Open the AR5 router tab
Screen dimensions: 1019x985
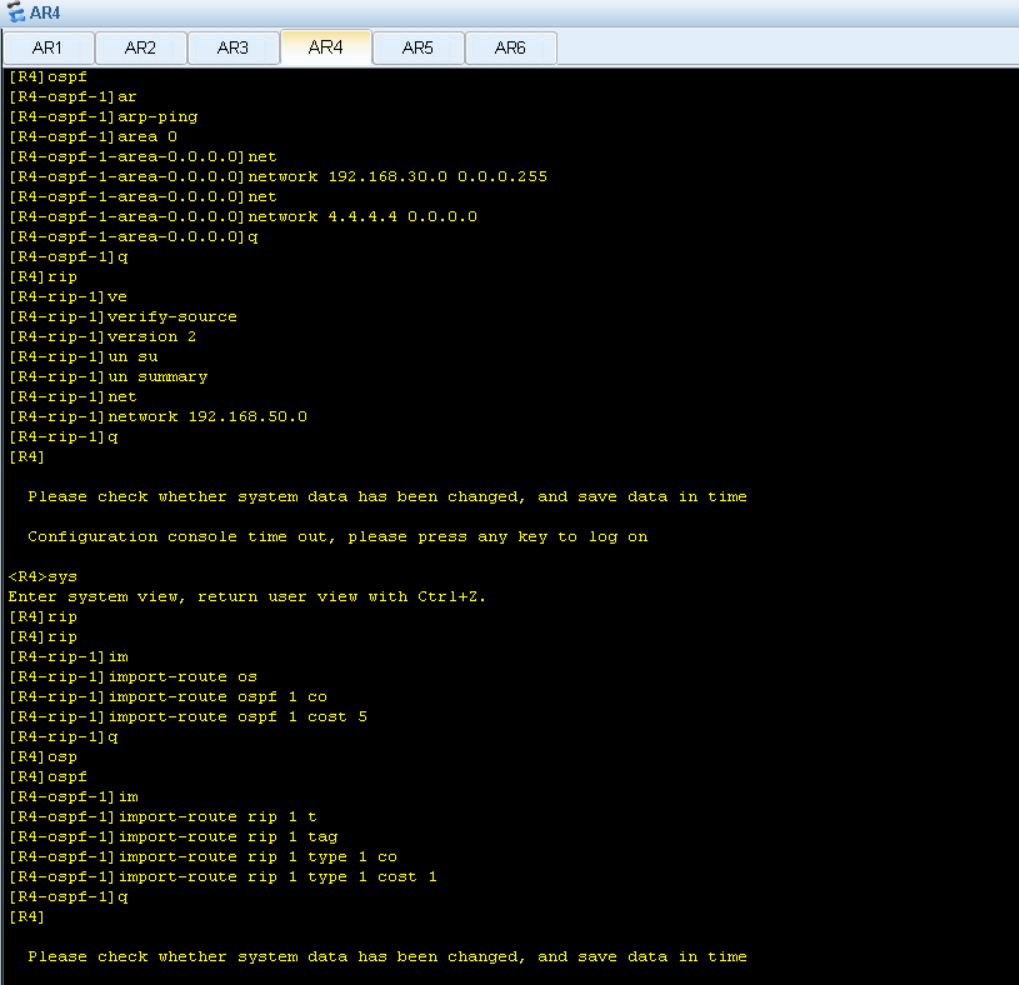click(x=418, y=48)
